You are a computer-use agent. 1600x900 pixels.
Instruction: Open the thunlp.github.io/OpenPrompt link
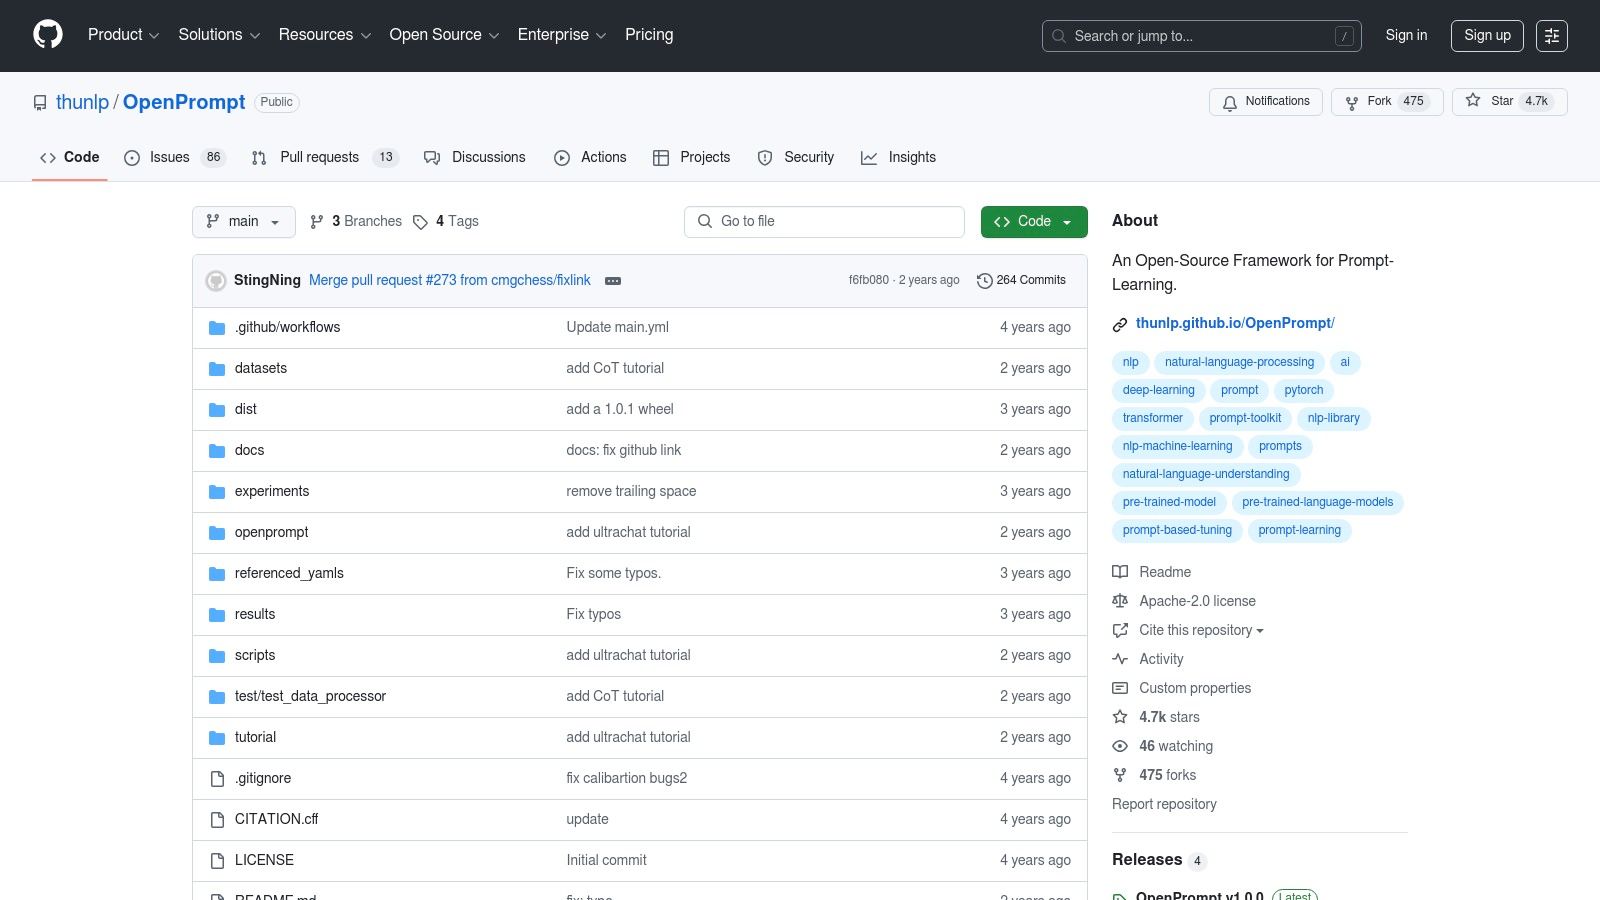coord(1234,323)
